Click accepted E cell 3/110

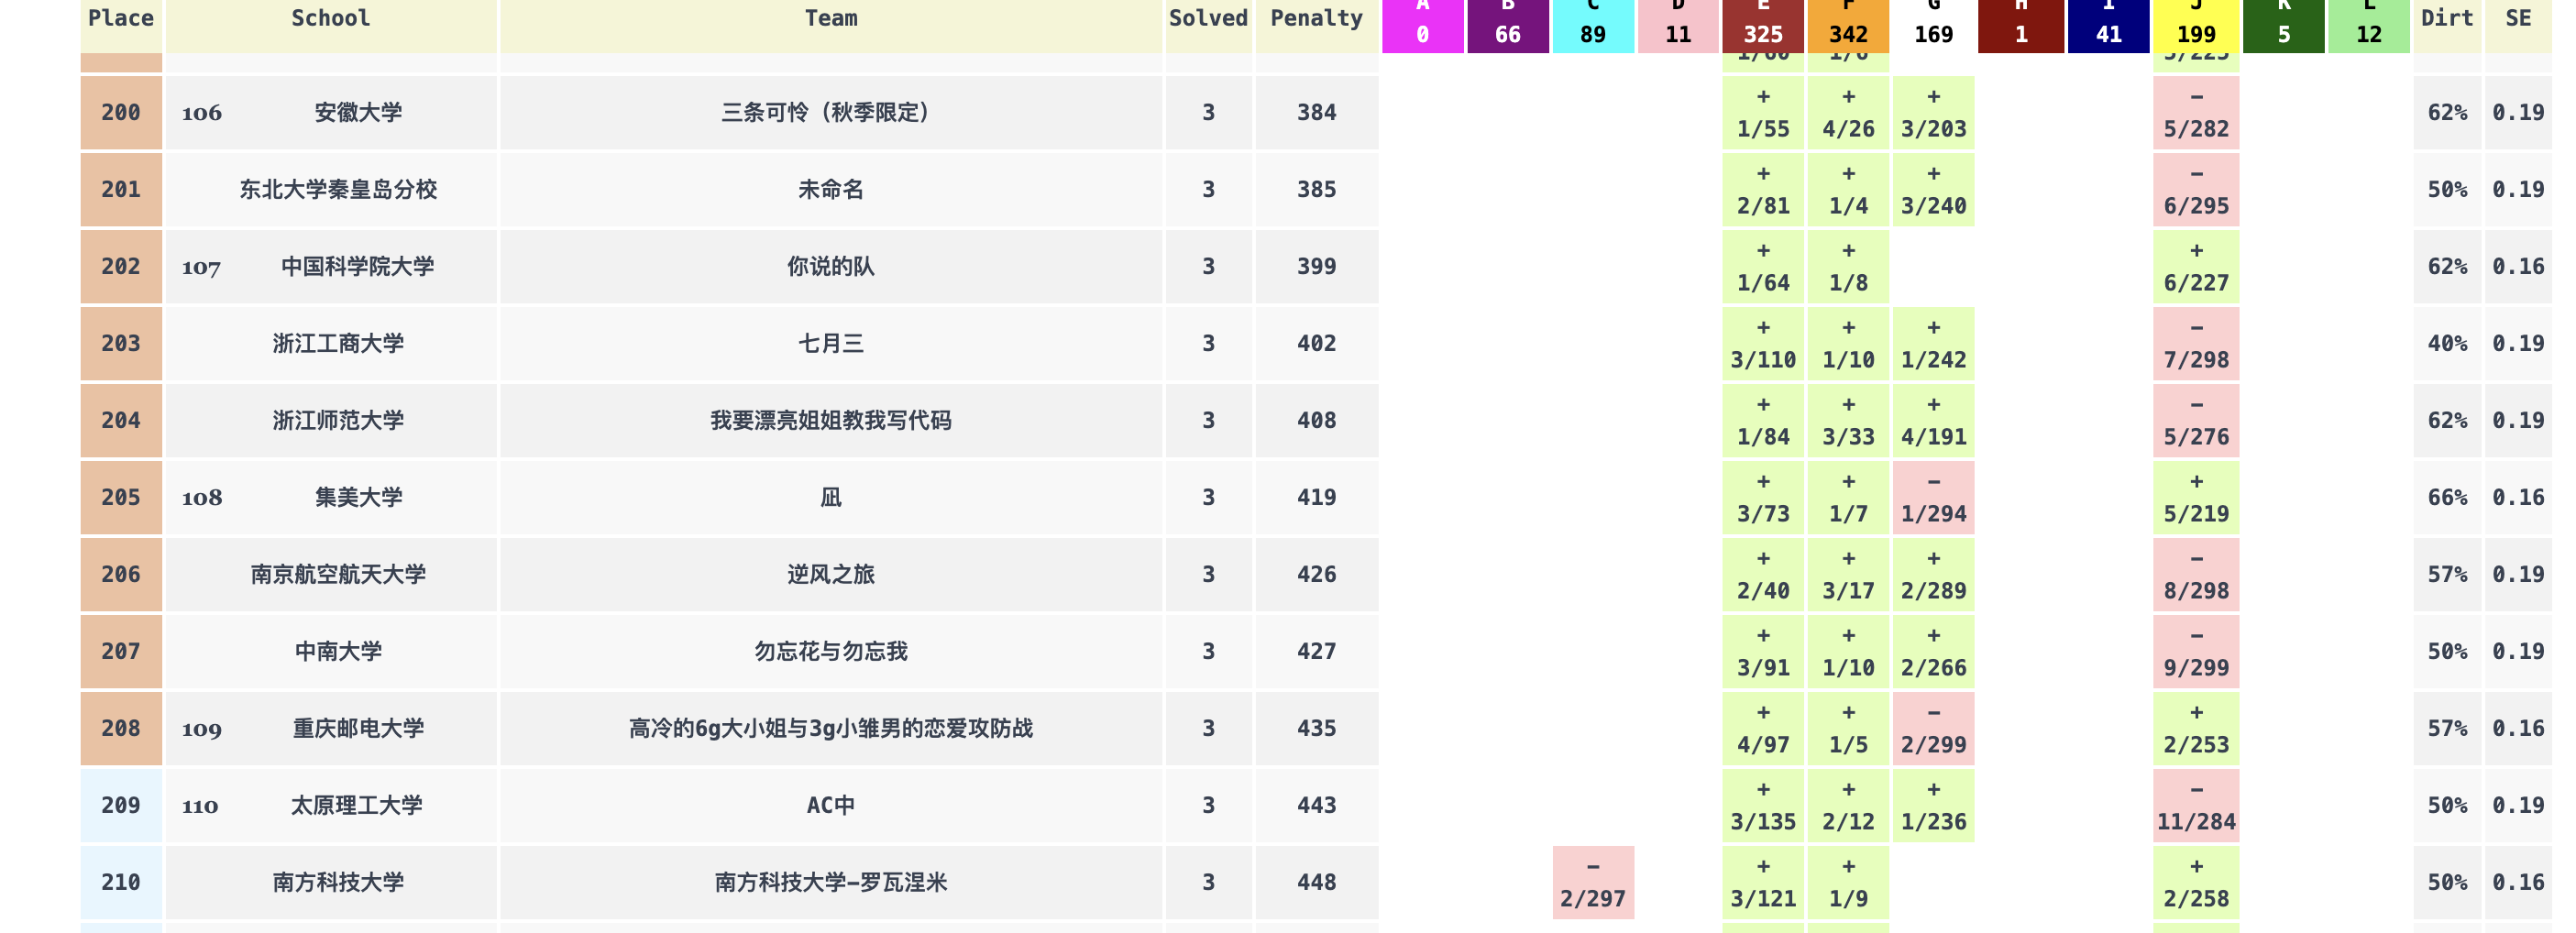1763,344
